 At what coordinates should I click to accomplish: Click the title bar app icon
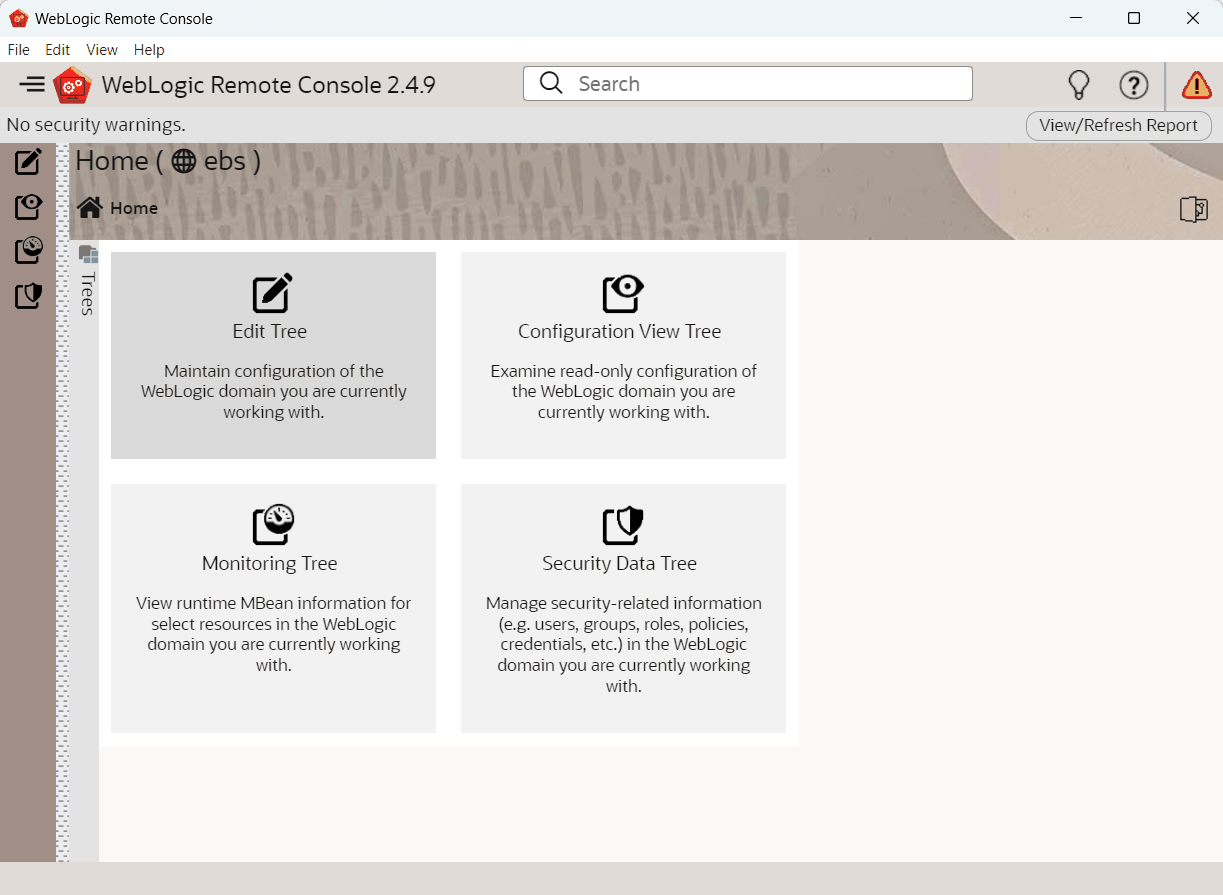(18, 18)
